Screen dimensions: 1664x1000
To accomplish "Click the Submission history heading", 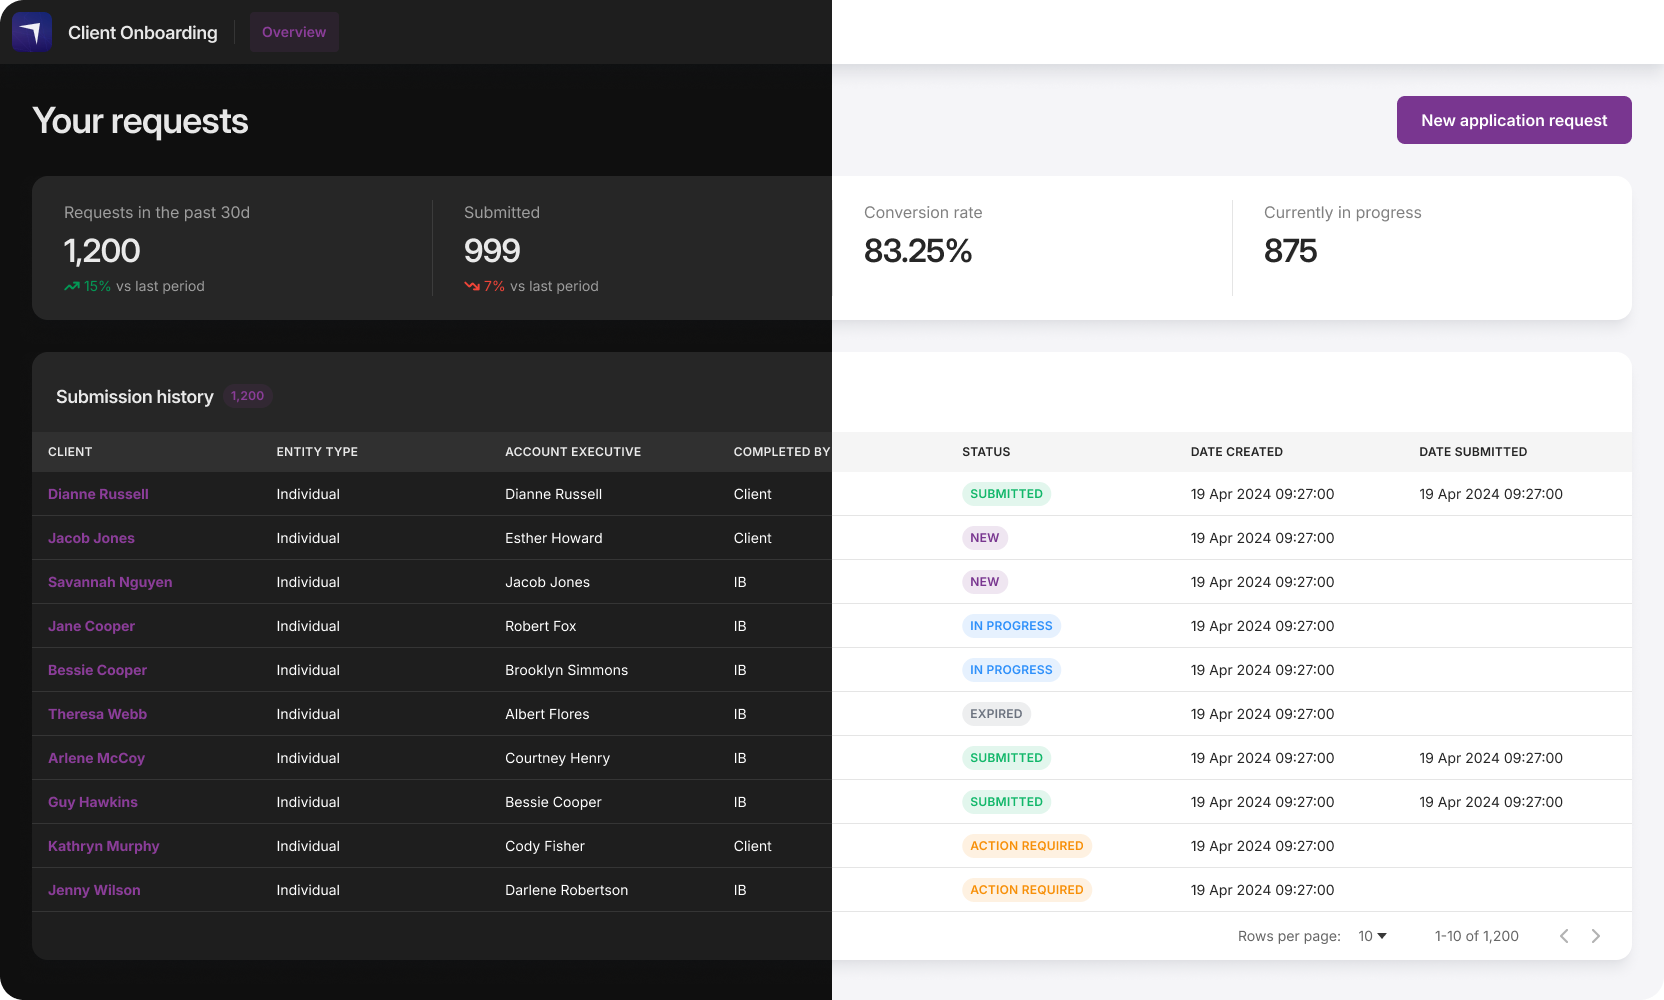I will tap(135, 397).
